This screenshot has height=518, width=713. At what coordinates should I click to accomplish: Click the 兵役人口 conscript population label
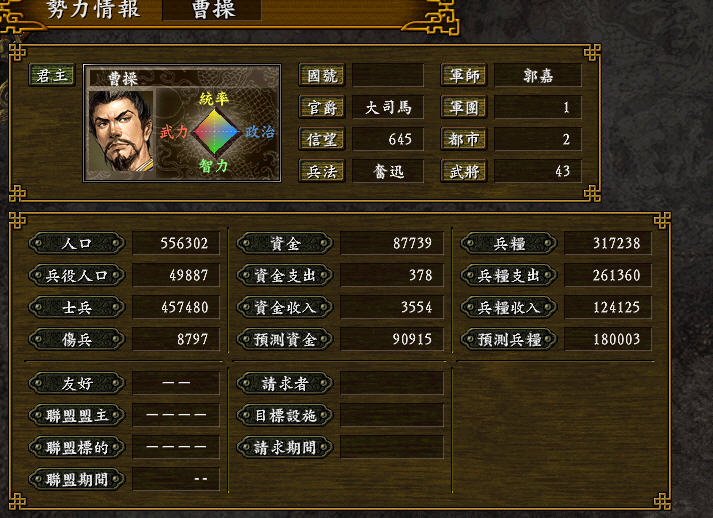coord(77,275)
